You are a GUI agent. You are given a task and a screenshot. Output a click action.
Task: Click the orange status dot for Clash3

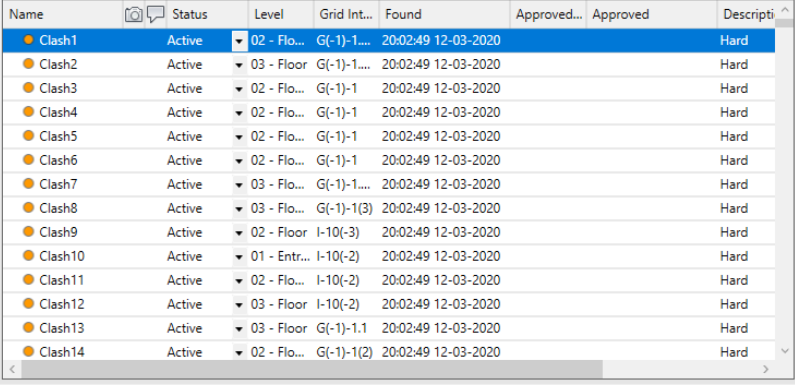coord(28,88)
